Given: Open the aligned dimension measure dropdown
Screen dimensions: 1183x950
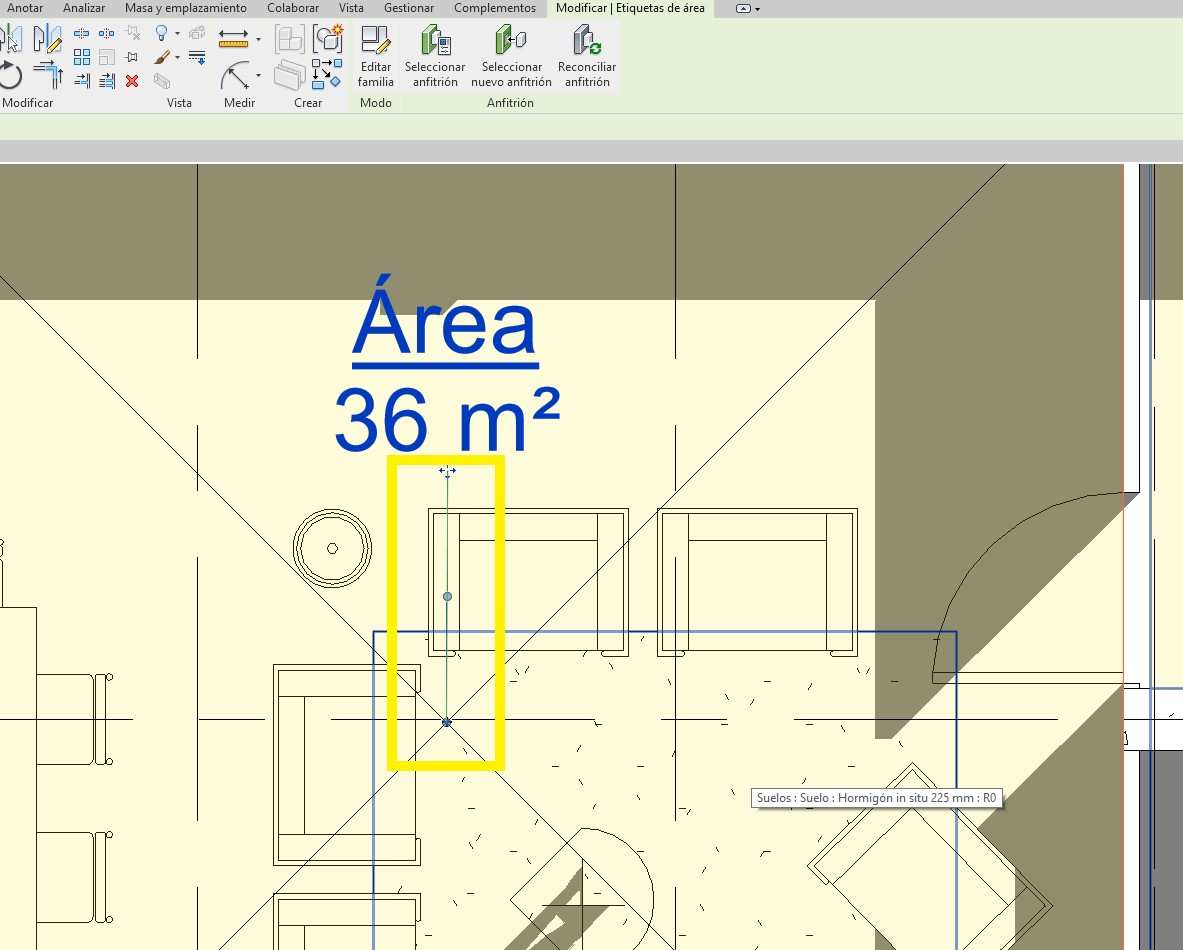Looking at the screenshot, I should pyautogui.click(x=258, y=40).
